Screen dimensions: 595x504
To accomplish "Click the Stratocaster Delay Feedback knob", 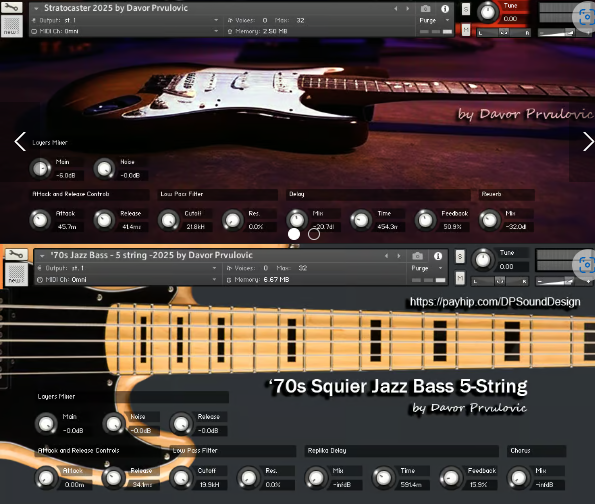I will coord(425,220).
